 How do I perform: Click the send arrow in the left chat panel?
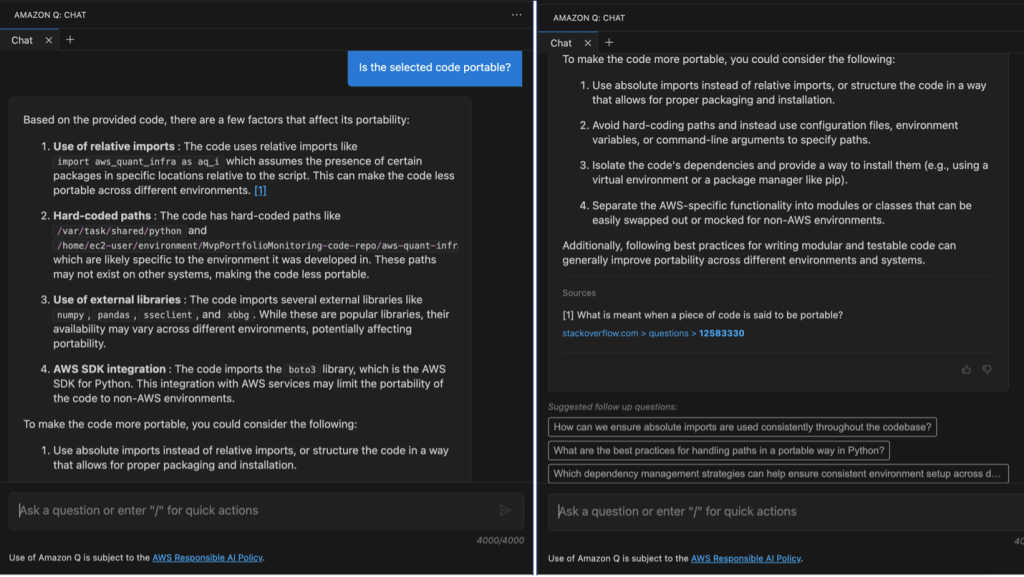pos(506,510)
